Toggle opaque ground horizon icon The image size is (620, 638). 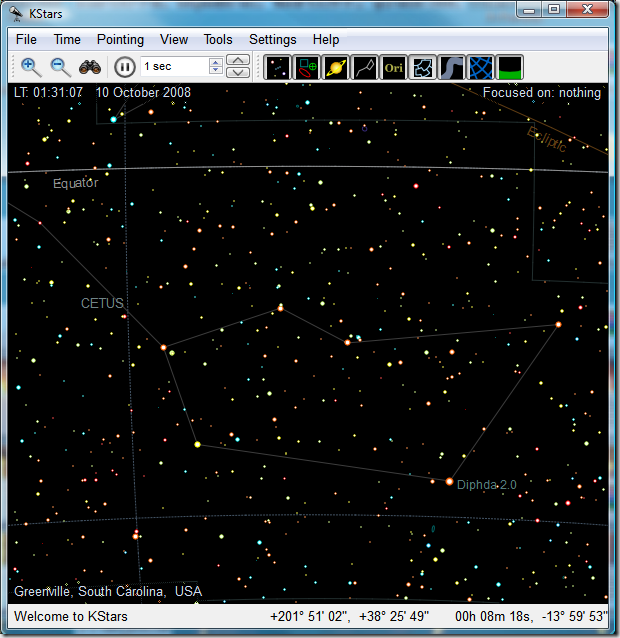(510, 67)
